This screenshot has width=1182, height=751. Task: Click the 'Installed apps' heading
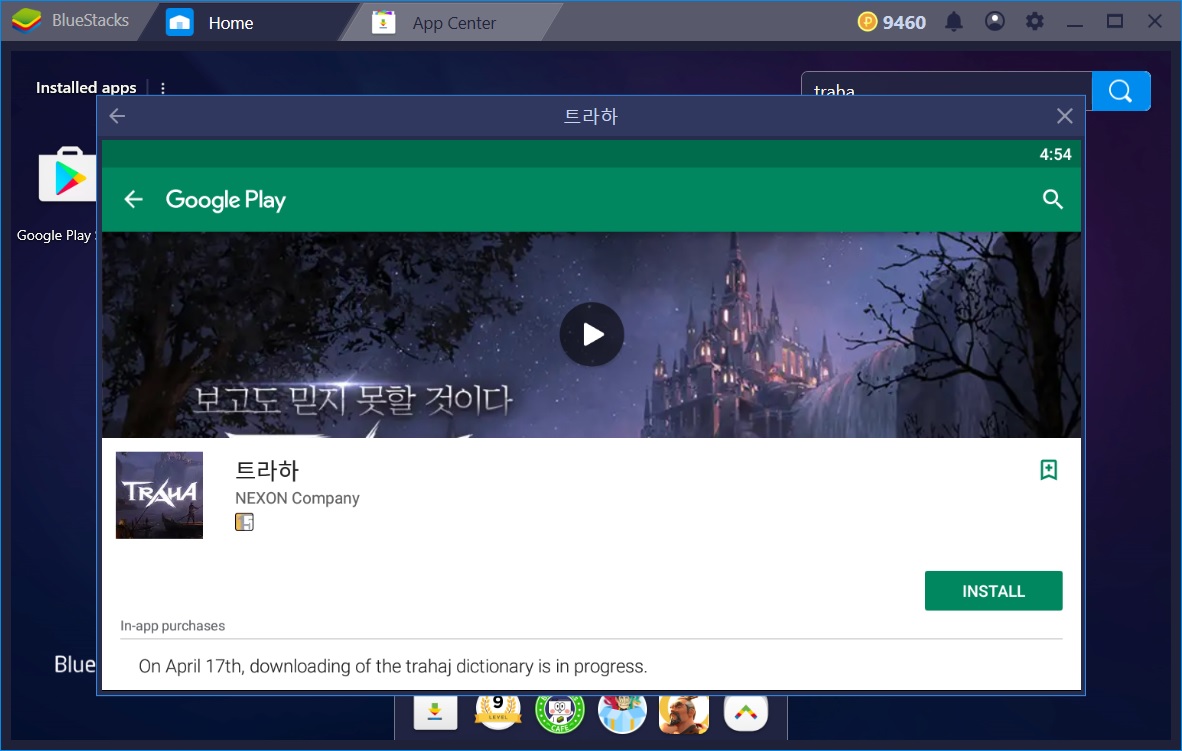[86, 87]
